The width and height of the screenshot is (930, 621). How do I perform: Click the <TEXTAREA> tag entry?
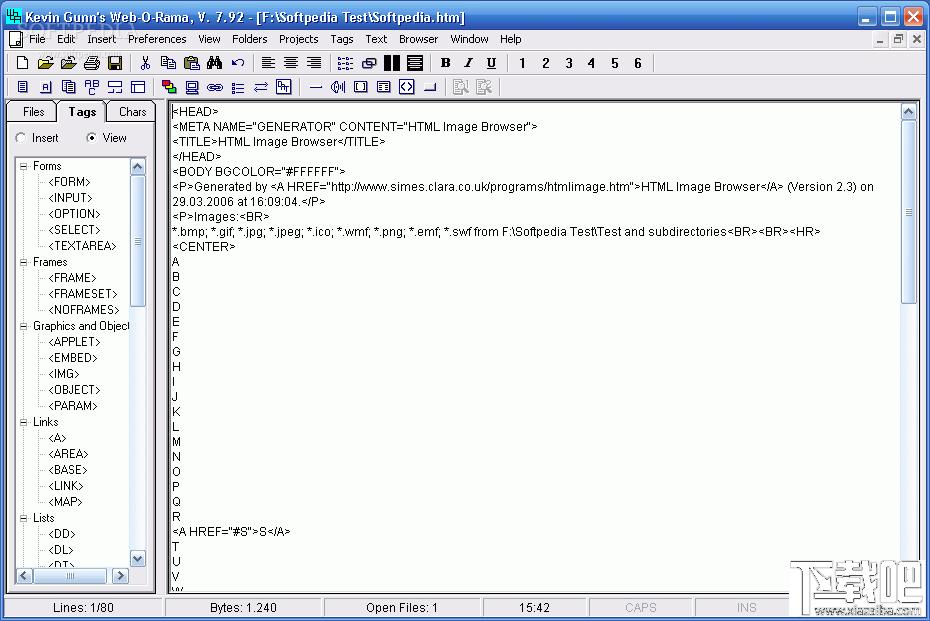[82, 246]
